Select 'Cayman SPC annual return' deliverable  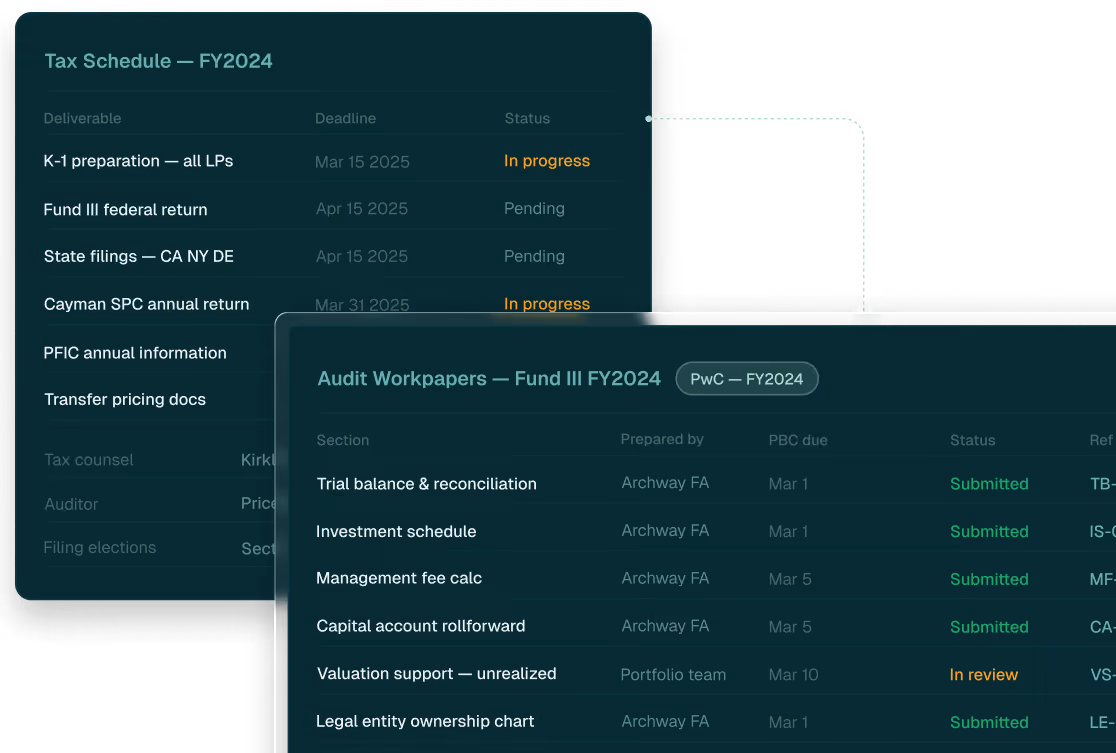click(147, 304)
